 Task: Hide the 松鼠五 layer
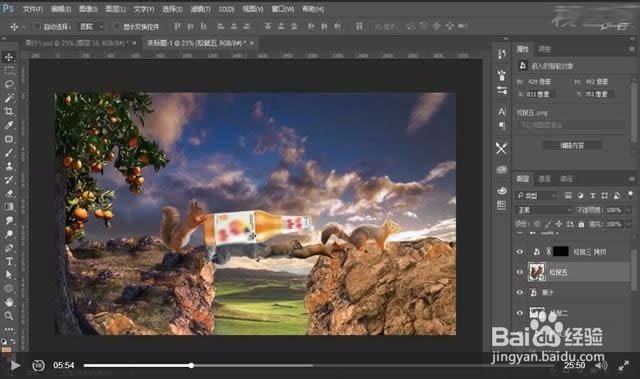[x=520, y=272]
